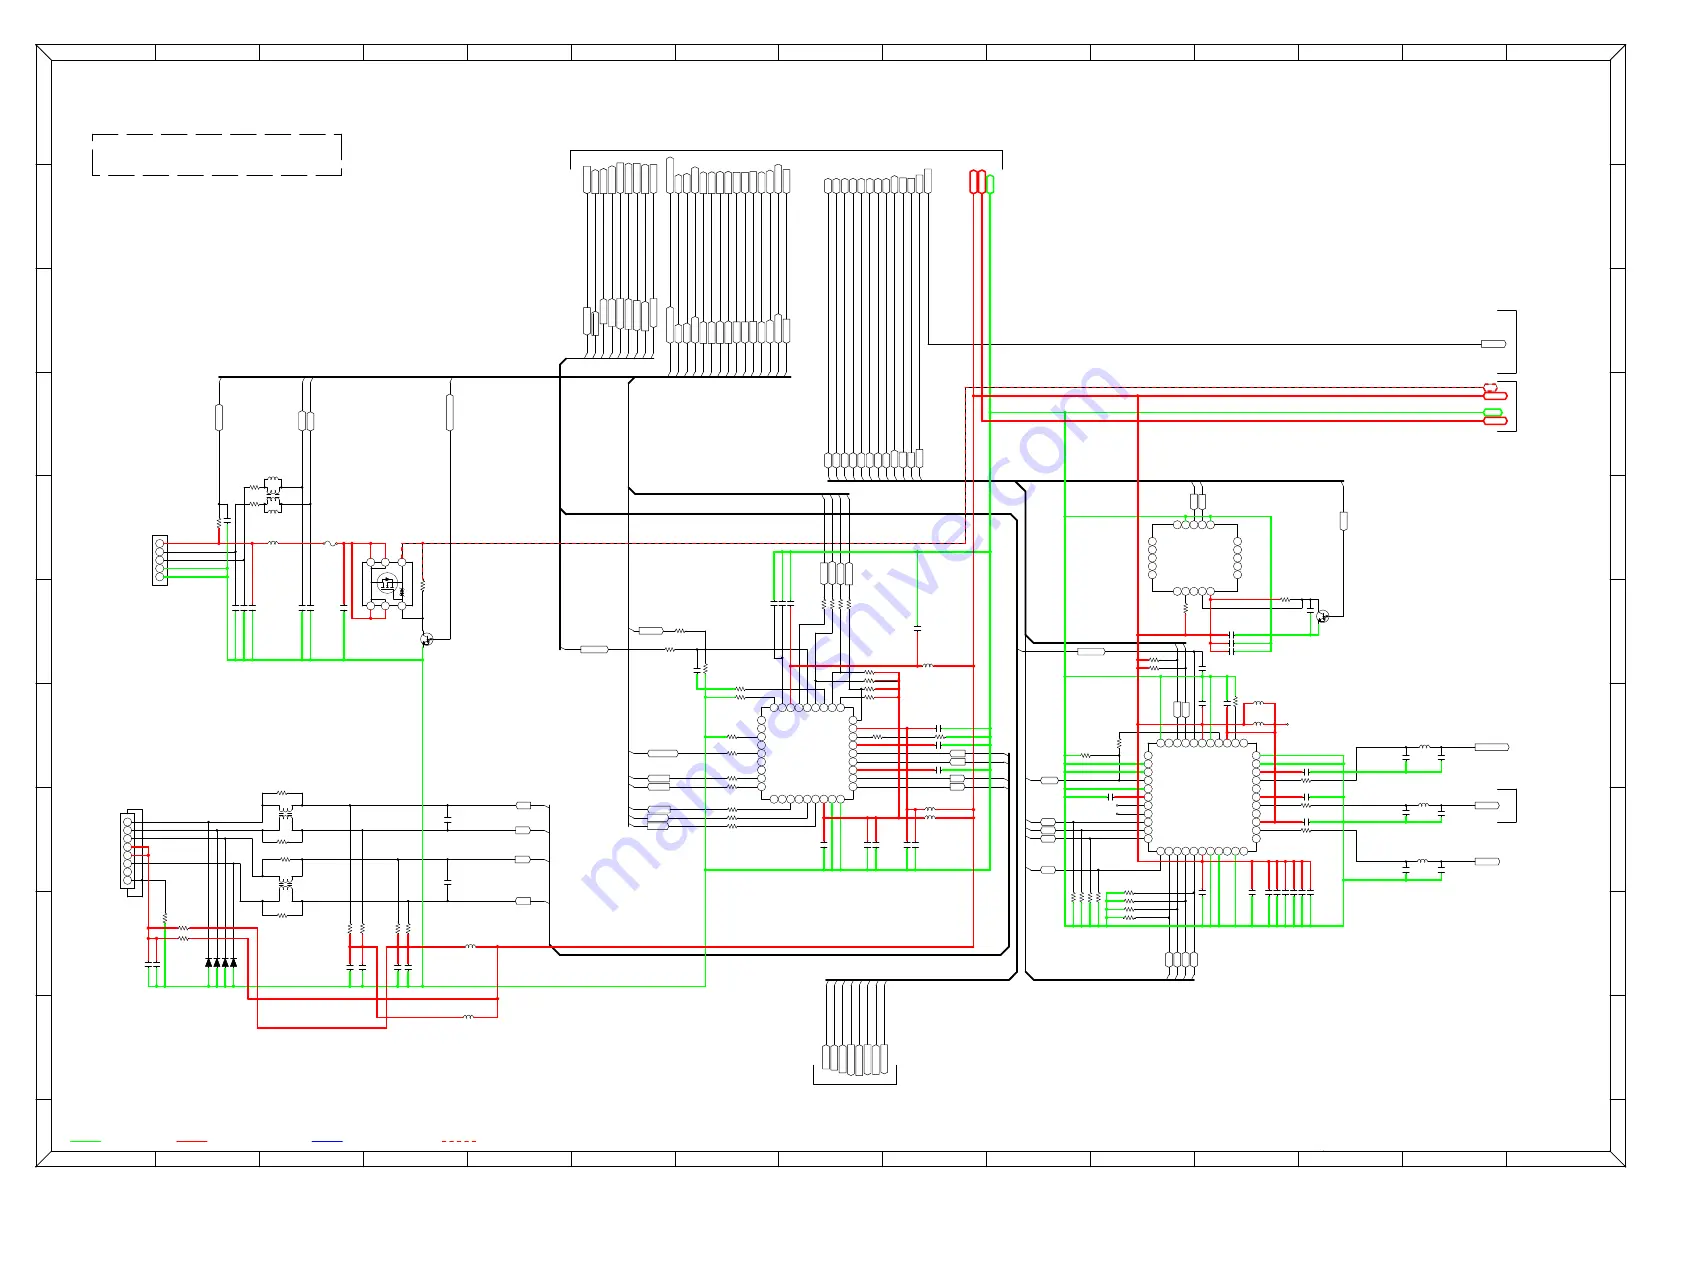This screenshot has height=1263, width=1701.
Task: Select the green-outlined net tag at the right edge
Action: (x=1493, y=412)
